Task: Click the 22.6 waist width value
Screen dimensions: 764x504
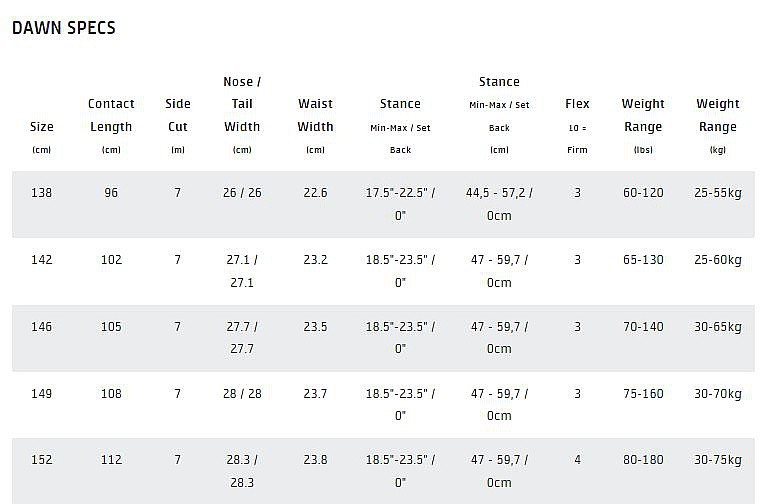Action: click(x=315, y=193)
